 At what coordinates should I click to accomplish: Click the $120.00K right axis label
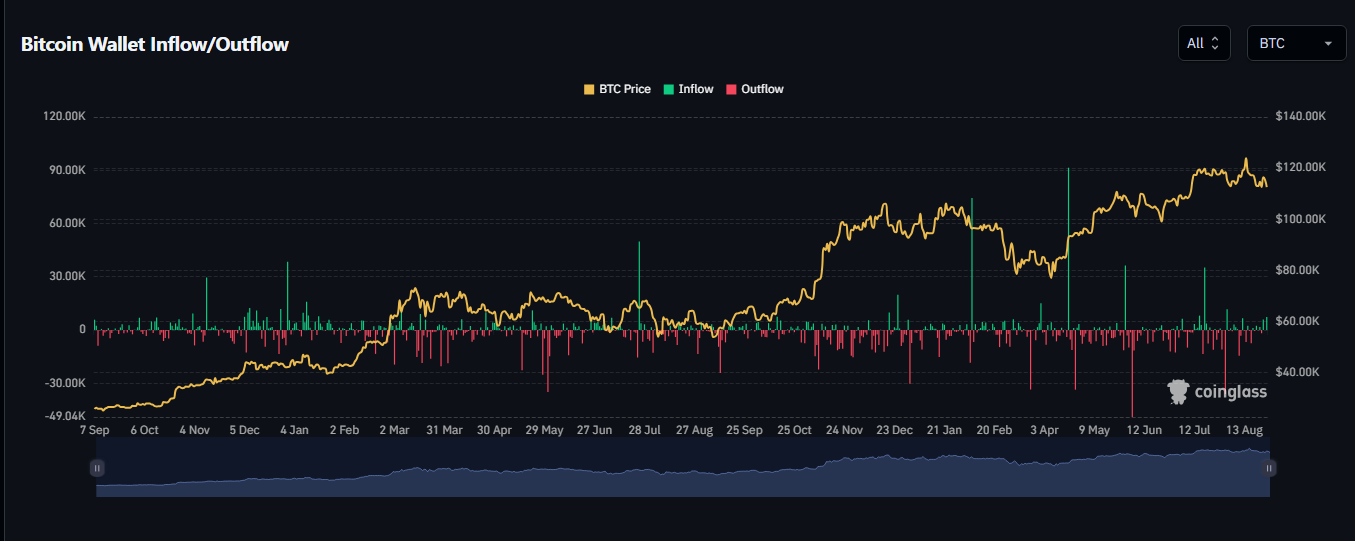[x=1301, y=168]
